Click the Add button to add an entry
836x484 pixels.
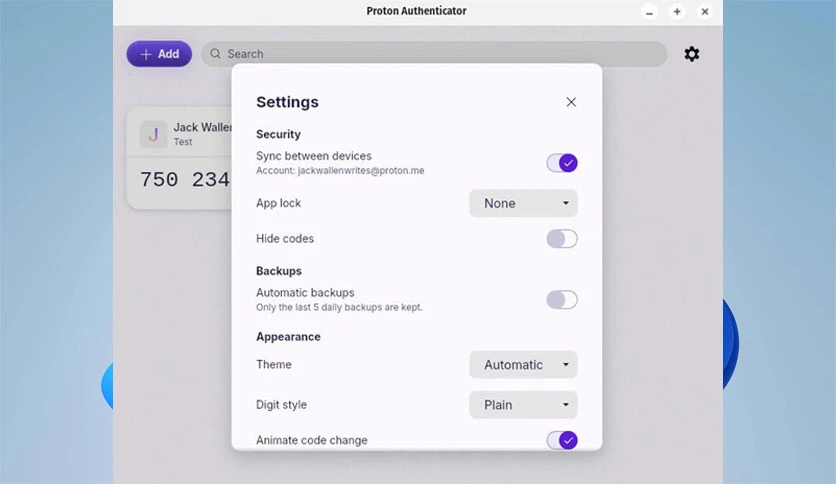[159, 54]
